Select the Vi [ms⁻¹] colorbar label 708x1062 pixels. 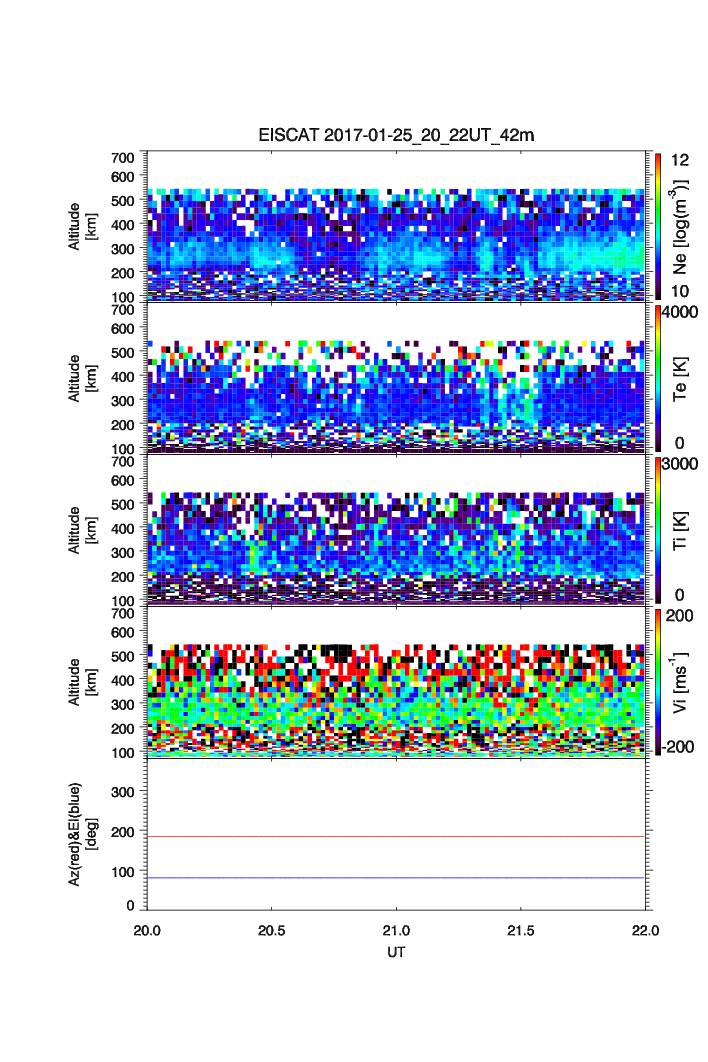[682, 682]
